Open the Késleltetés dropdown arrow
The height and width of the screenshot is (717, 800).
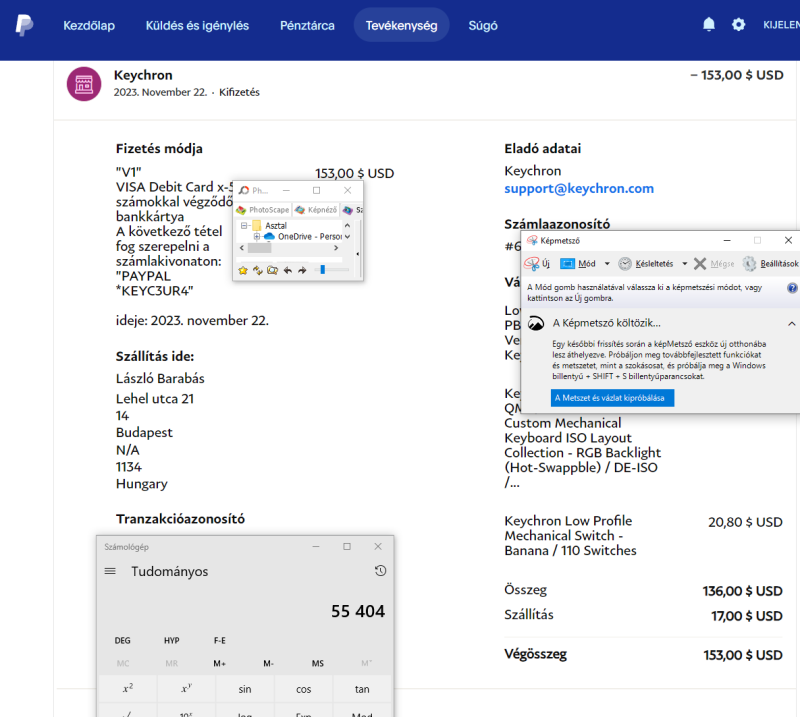click(x=685, y=264)
